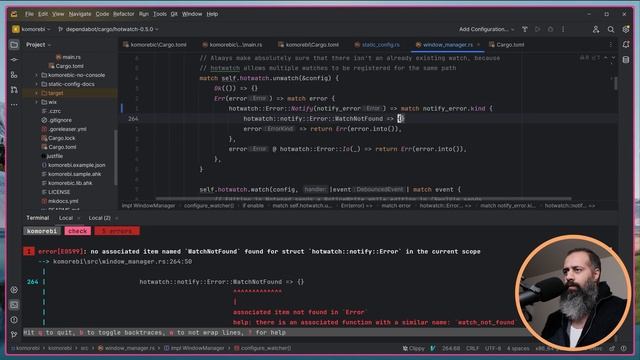Image resolution: width=640 pixels, height=360 pixels.
Task: Click impl WindowManager in editor breadcrumb
Action: coord(148,206)
